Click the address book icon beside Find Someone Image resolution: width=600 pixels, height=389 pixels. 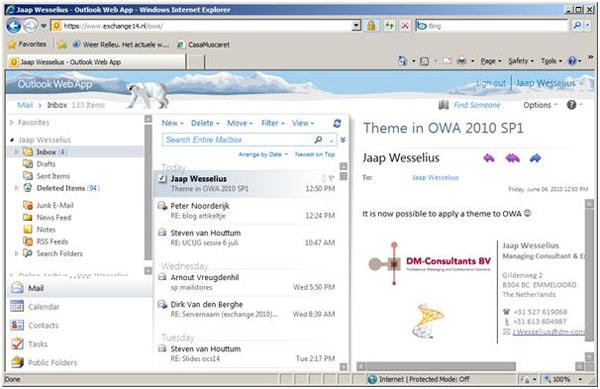tap(443, 105)
